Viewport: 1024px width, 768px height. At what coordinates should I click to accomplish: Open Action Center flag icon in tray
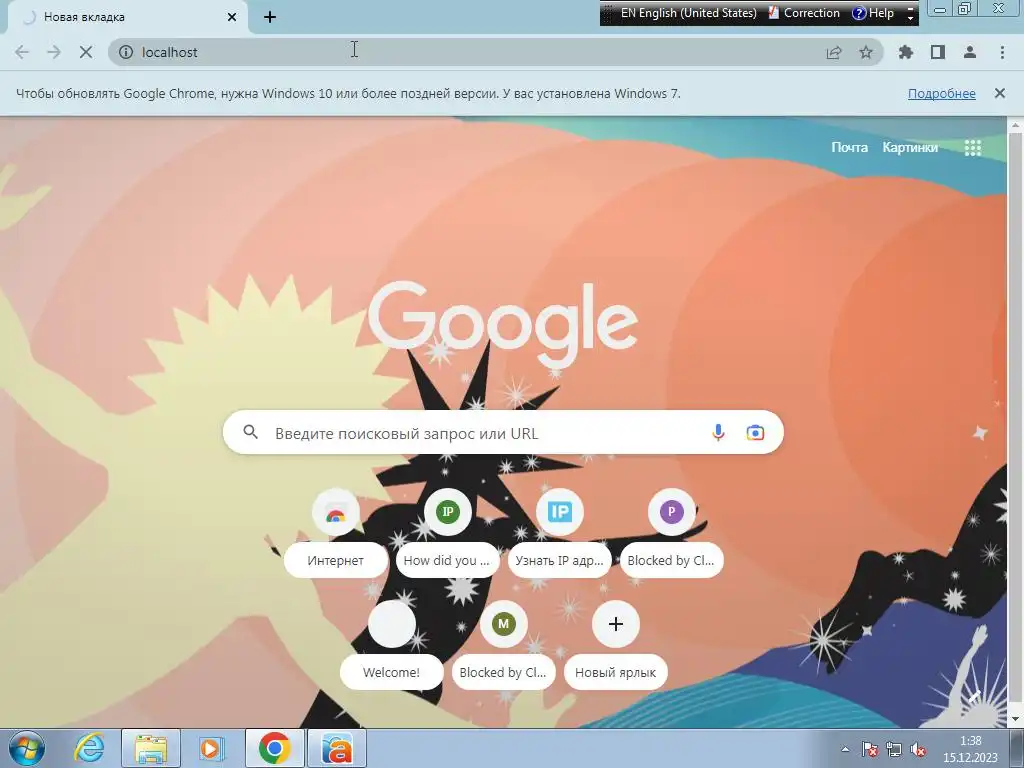869,750
